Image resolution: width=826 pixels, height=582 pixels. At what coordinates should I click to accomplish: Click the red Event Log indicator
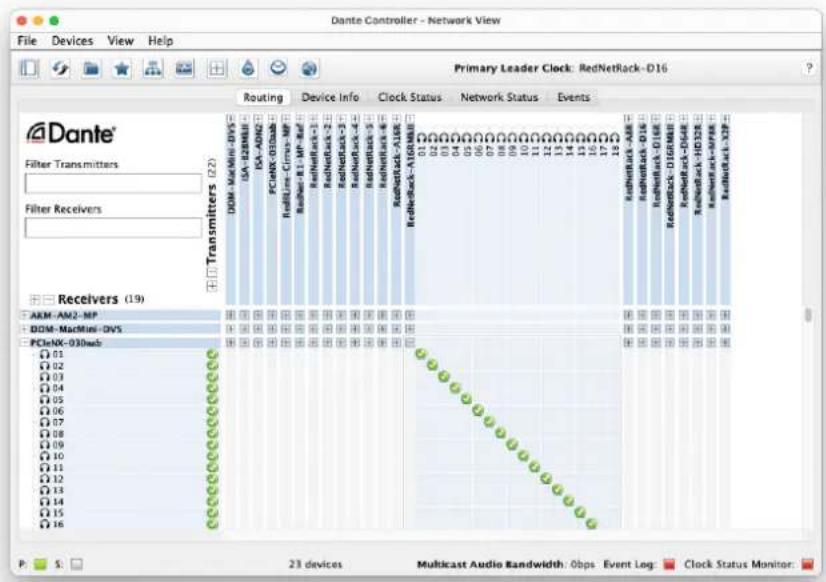pyautogui.click(x=669, y=564)
